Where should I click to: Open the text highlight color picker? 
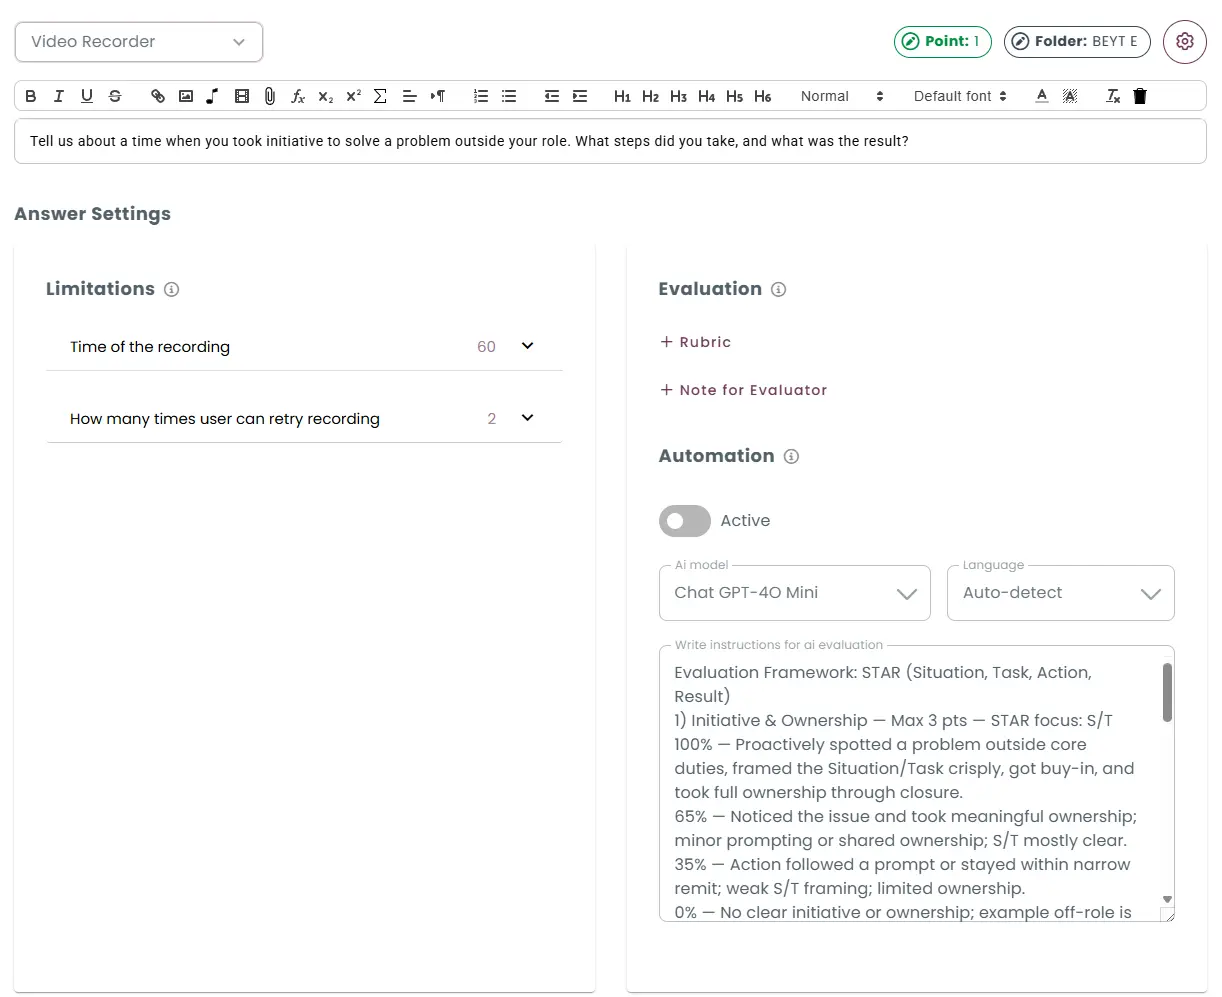[1069, 96]
